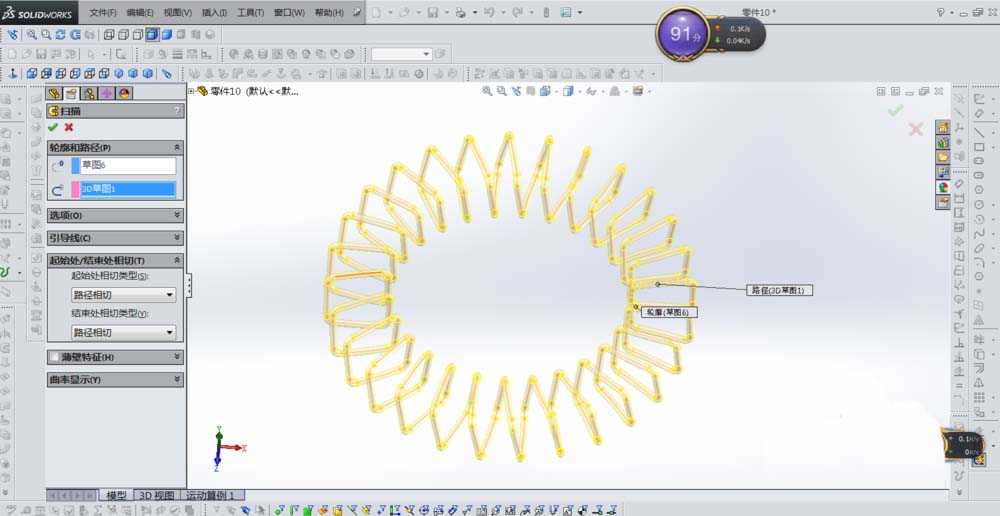Click the blue profile color swatch beside 草图6
The width and height of the screenshot is (1000, 516).
click(75, 166)
